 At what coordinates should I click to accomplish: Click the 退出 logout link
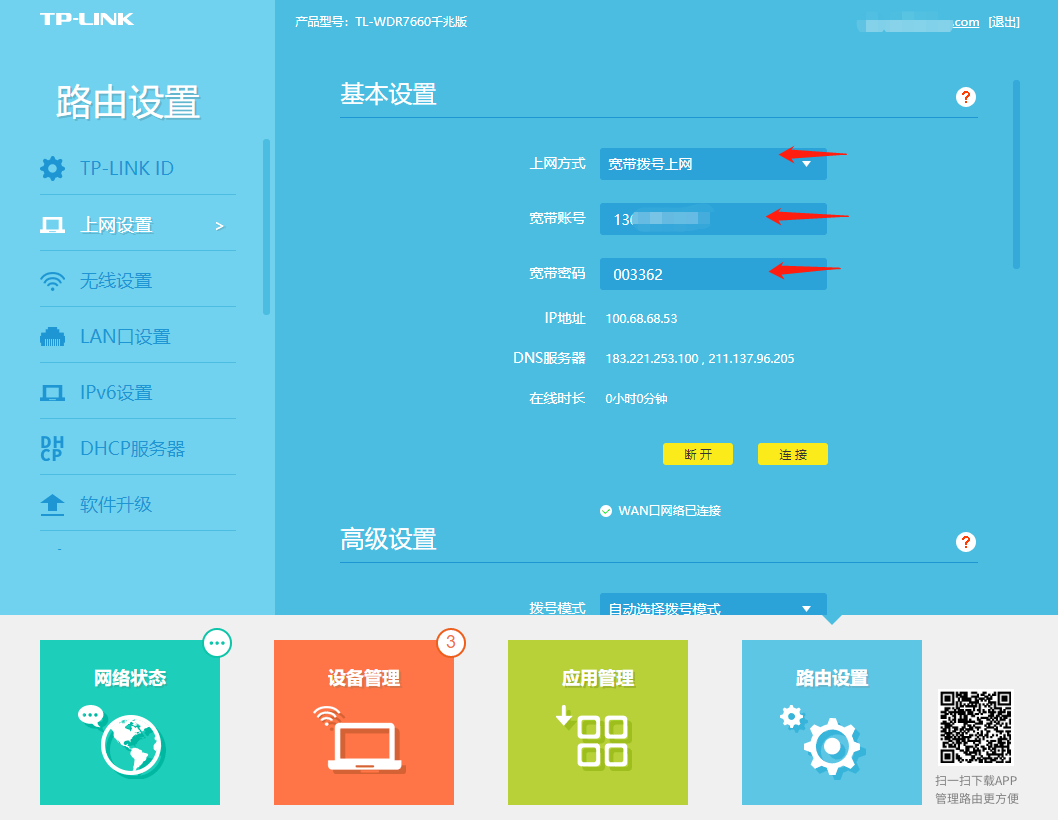pyautogui.click(x=1003, y=22)
